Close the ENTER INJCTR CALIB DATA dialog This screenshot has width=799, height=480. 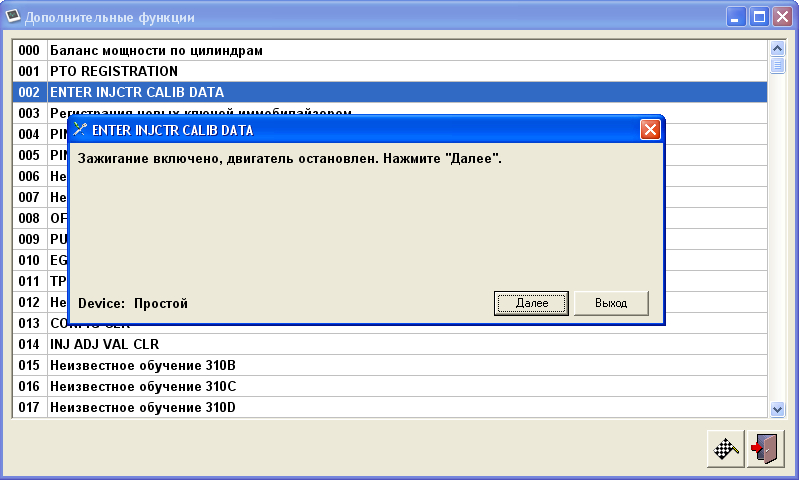[x=650, y=130]
